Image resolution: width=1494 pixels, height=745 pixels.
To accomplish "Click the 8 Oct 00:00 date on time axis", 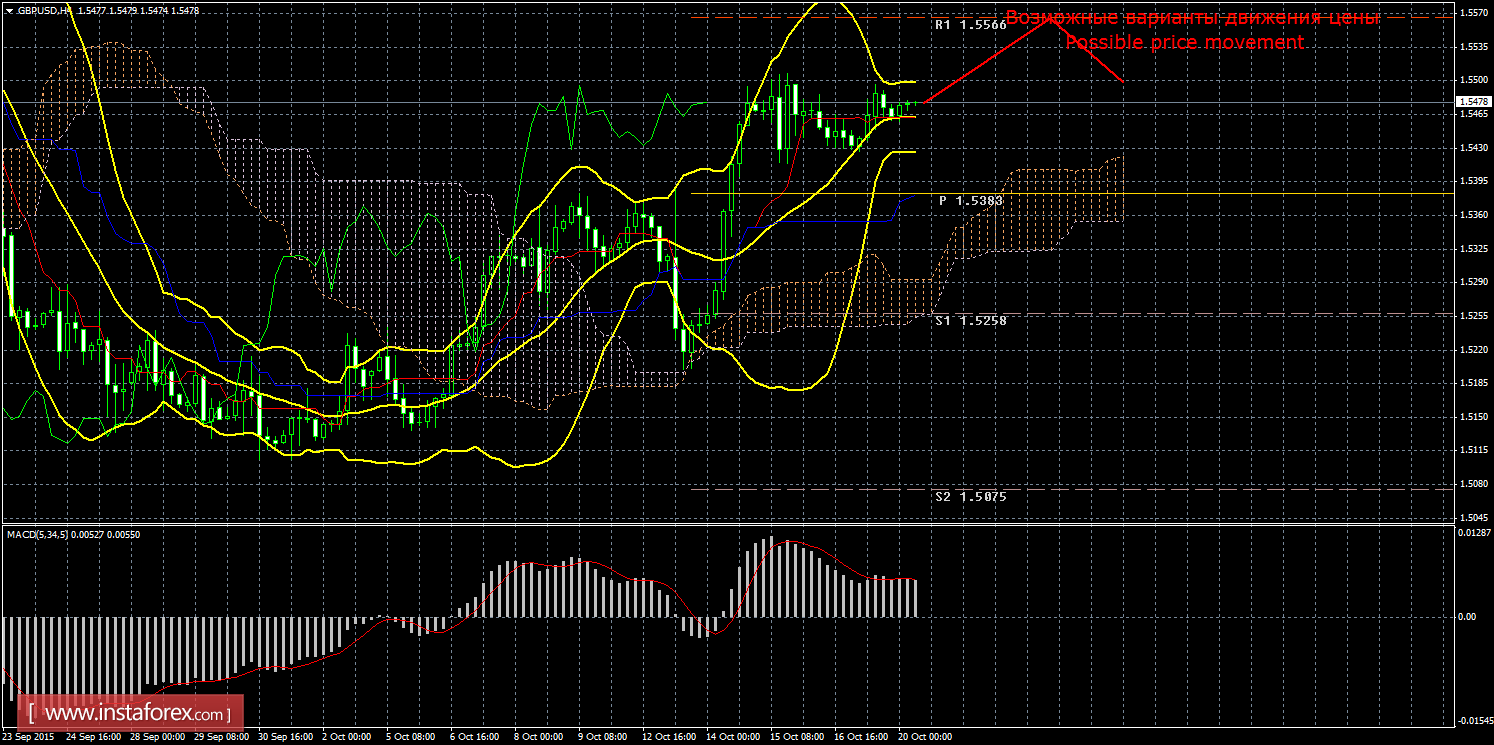I will click(539, 737).
